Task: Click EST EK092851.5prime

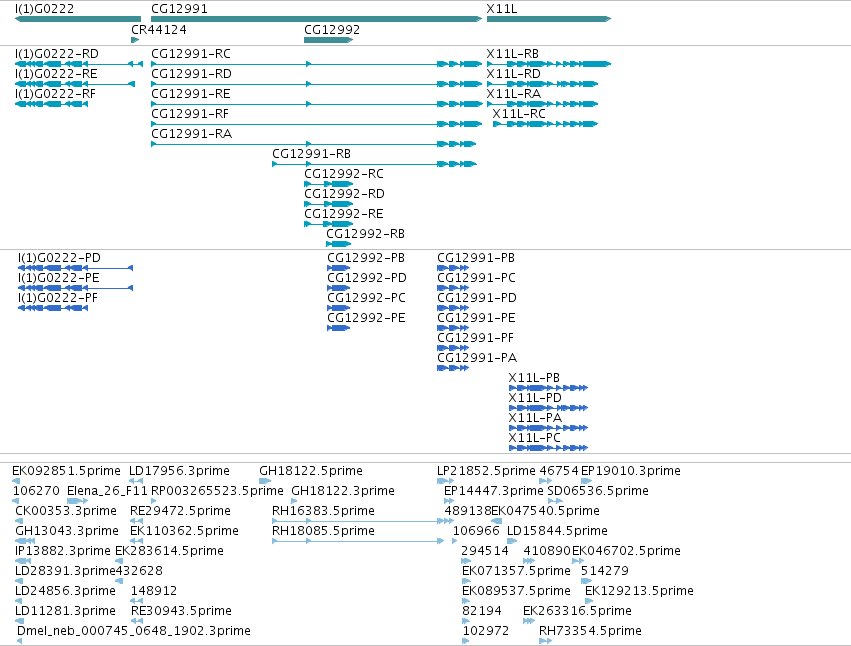Action: [66, 471]
